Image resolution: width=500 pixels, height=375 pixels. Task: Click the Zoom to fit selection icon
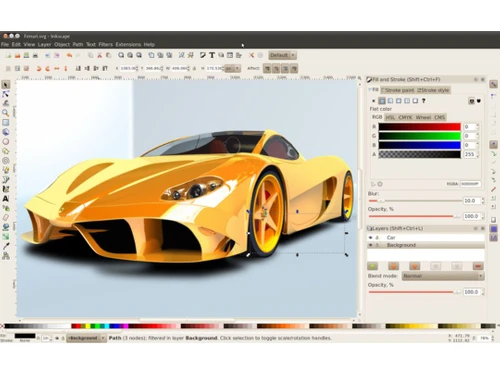pyautogui.click(x=121, y=55)
